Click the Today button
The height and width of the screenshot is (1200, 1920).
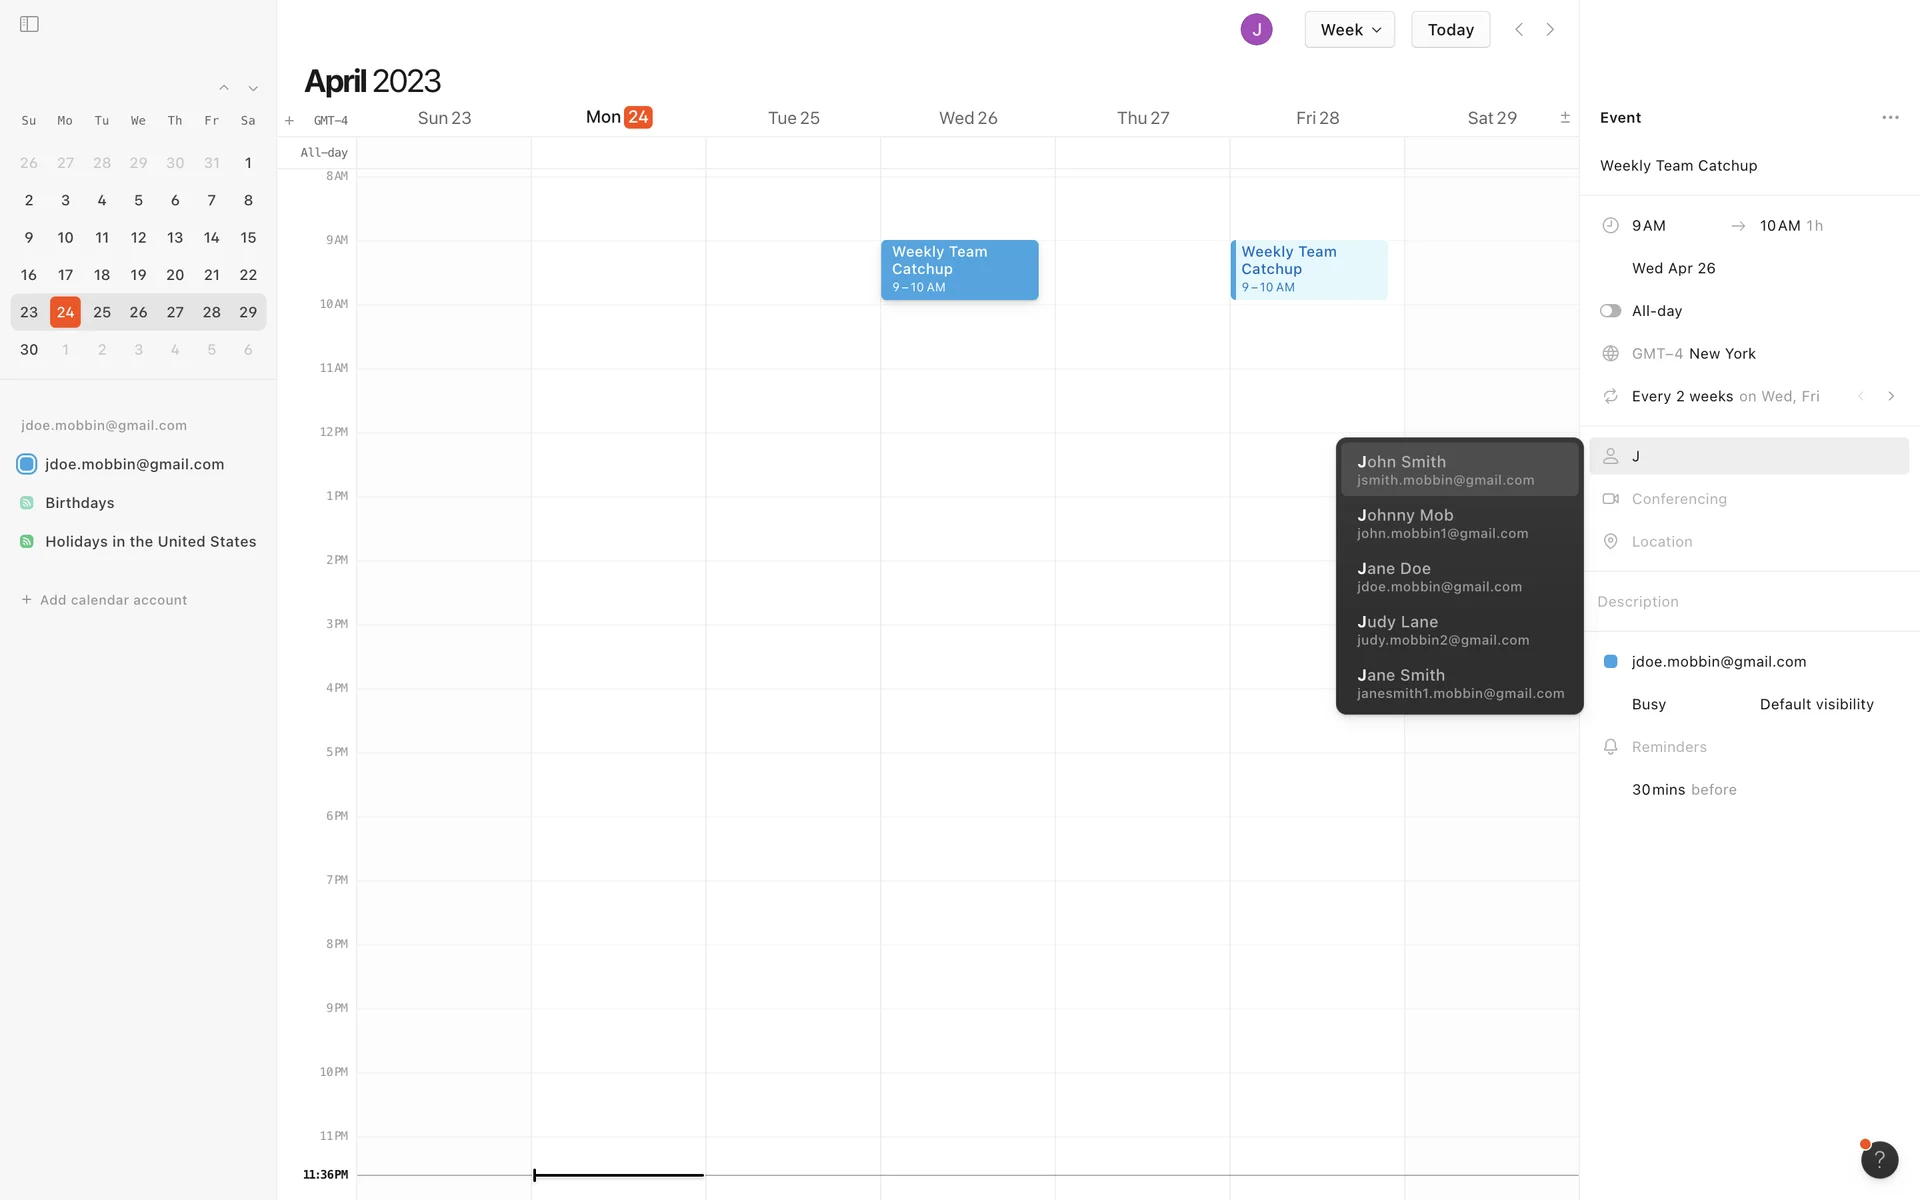[1450, 30]
